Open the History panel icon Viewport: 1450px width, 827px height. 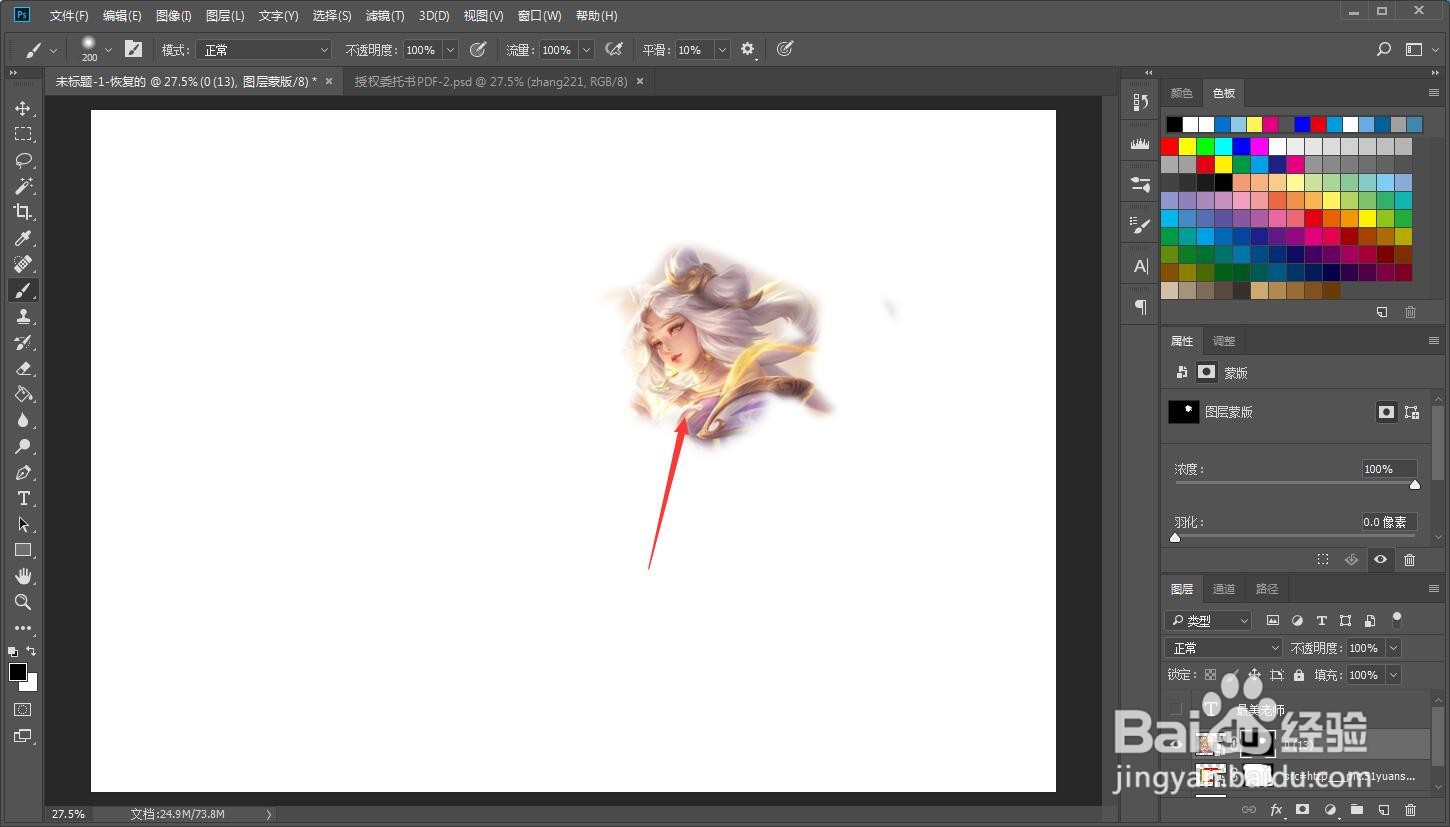1140,102
